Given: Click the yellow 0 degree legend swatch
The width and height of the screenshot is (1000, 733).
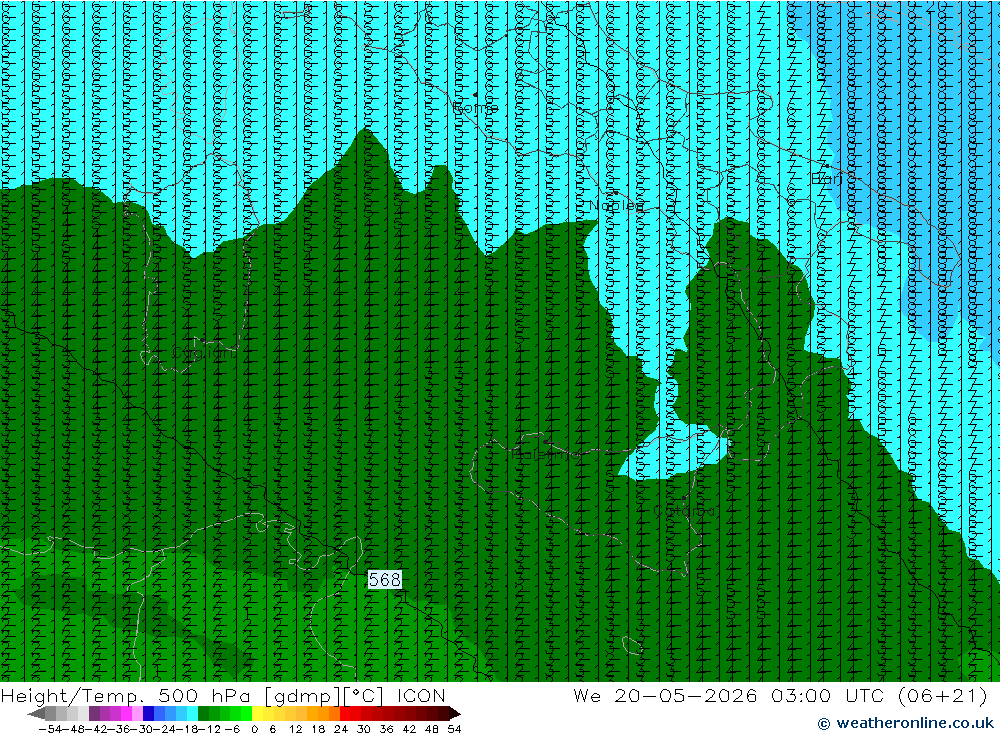Looking at the screenshot, I should coord(258,713).
